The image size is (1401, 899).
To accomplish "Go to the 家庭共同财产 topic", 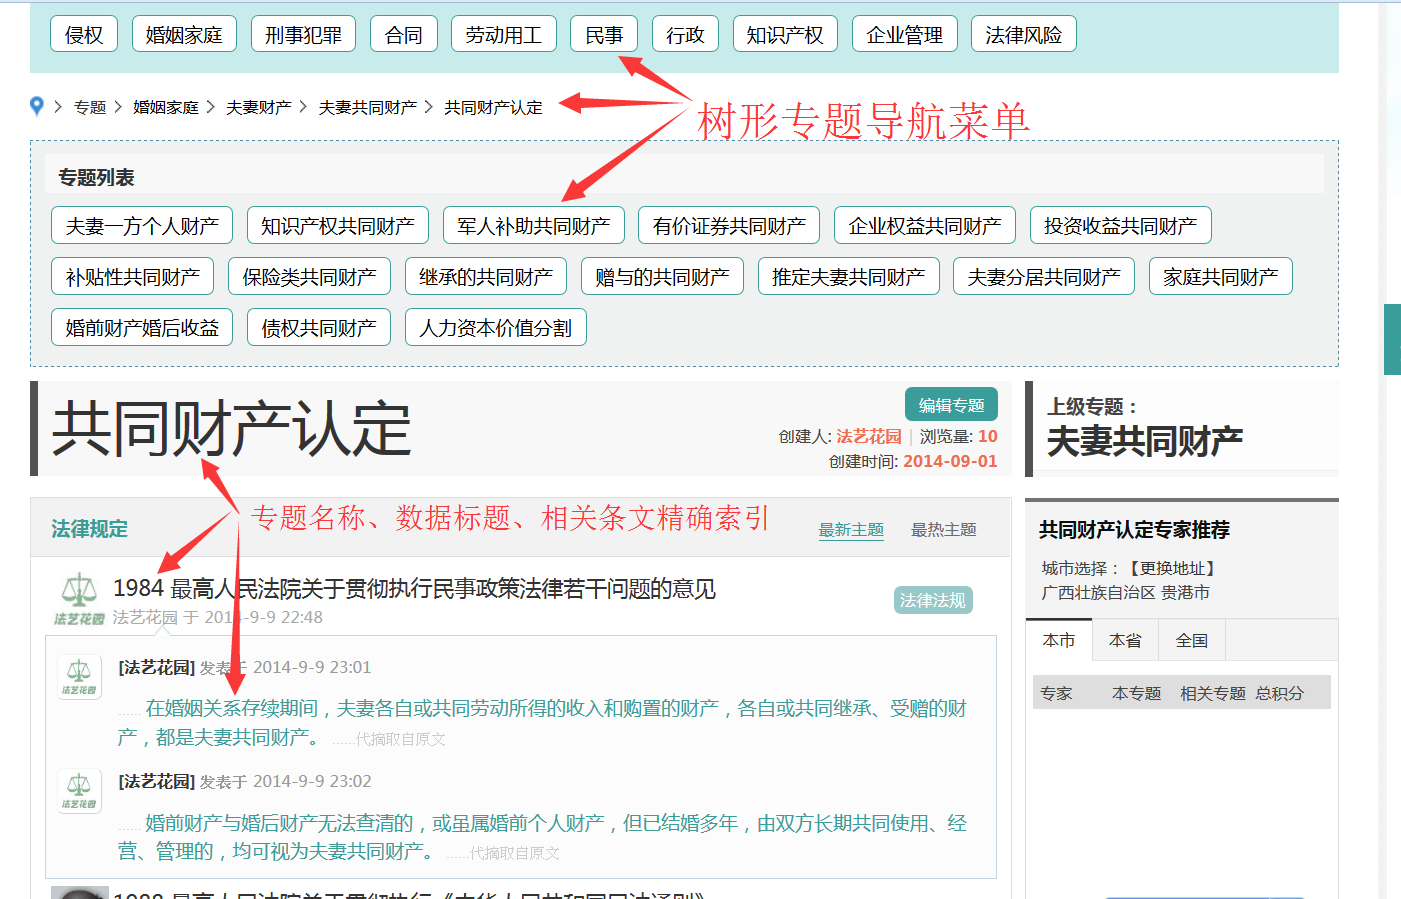I will 1221,277.
